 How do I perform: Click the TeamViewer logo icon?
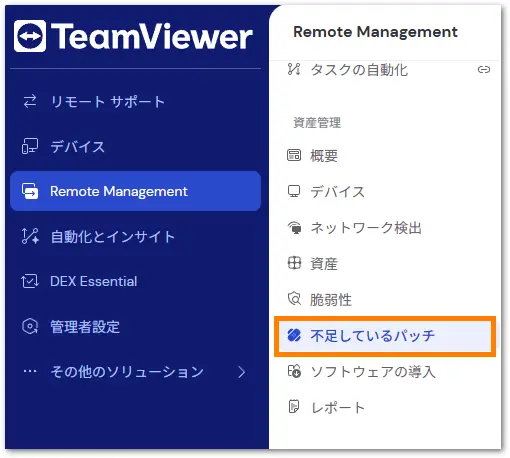click(x=30, y=36)
